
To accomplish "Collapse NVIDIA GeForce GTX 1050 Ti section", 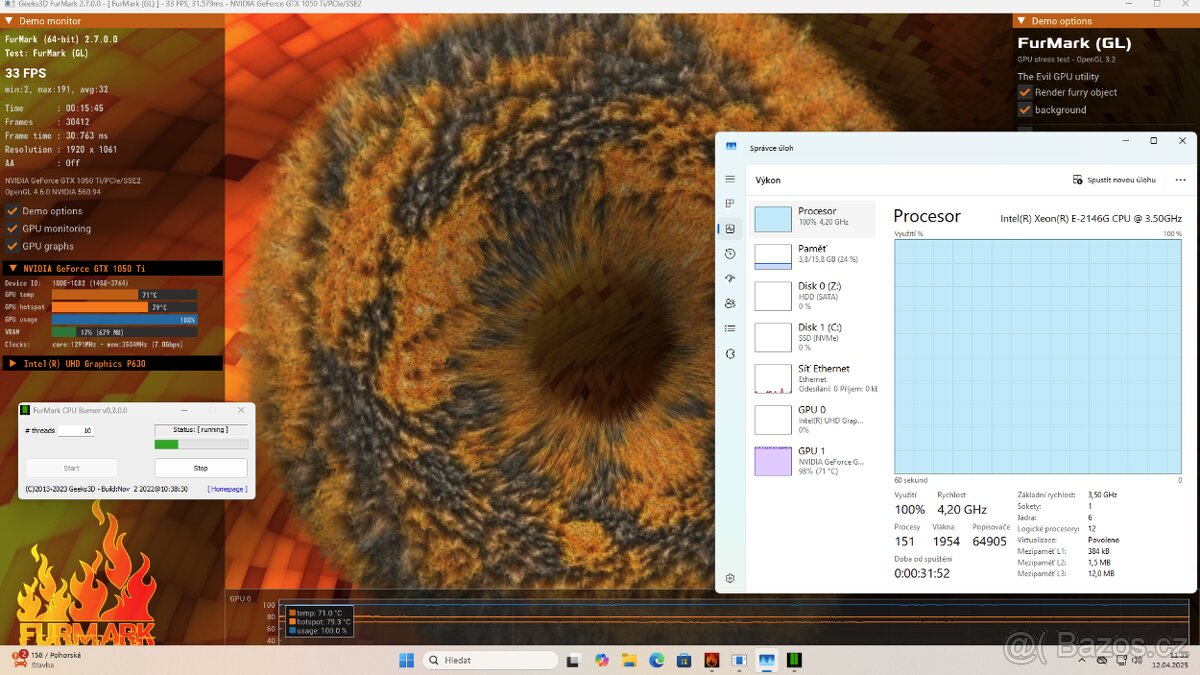I will [12, 268].
